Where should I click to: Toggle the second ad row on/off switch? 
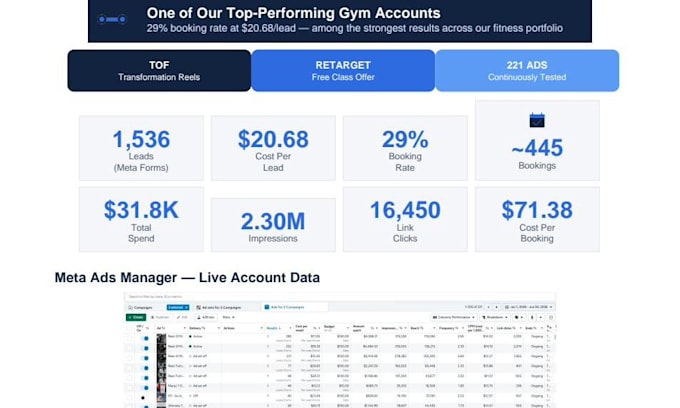(146, 348)
